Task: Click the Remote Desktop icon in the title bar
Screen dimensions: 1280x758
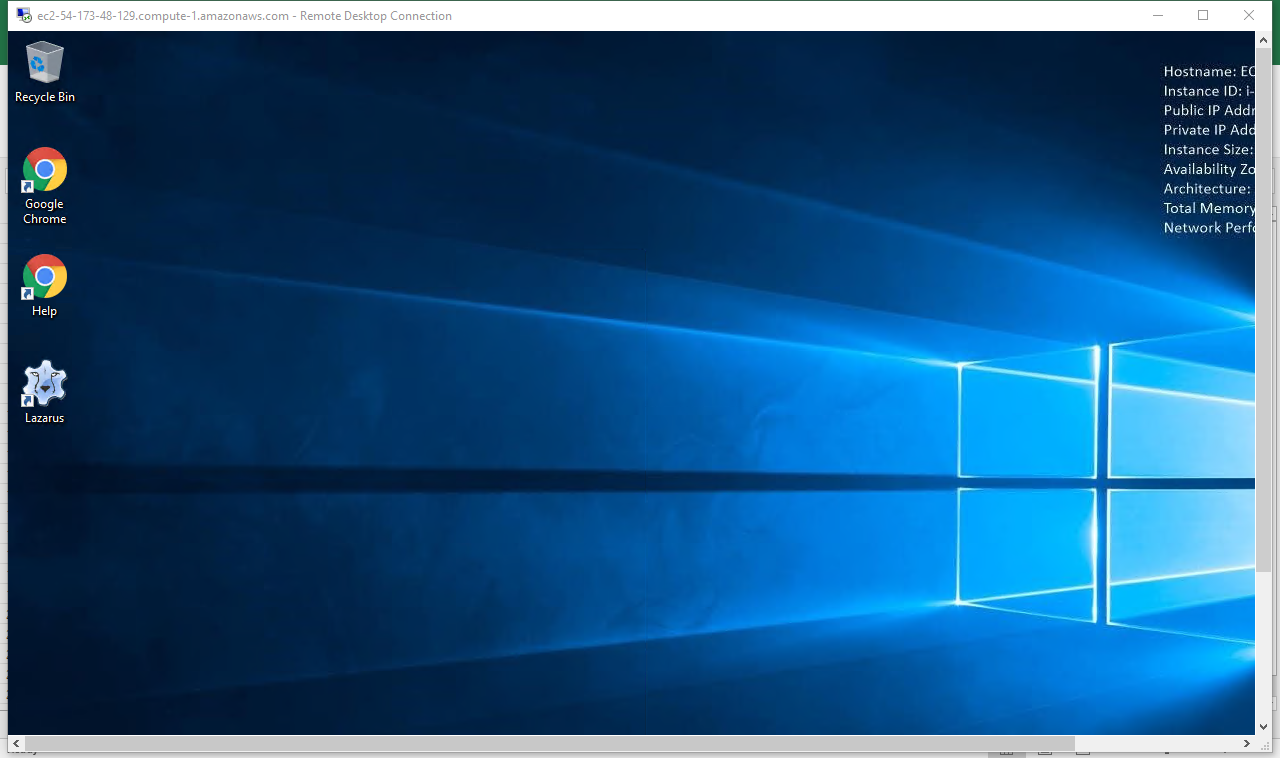Action: (24, 14)
